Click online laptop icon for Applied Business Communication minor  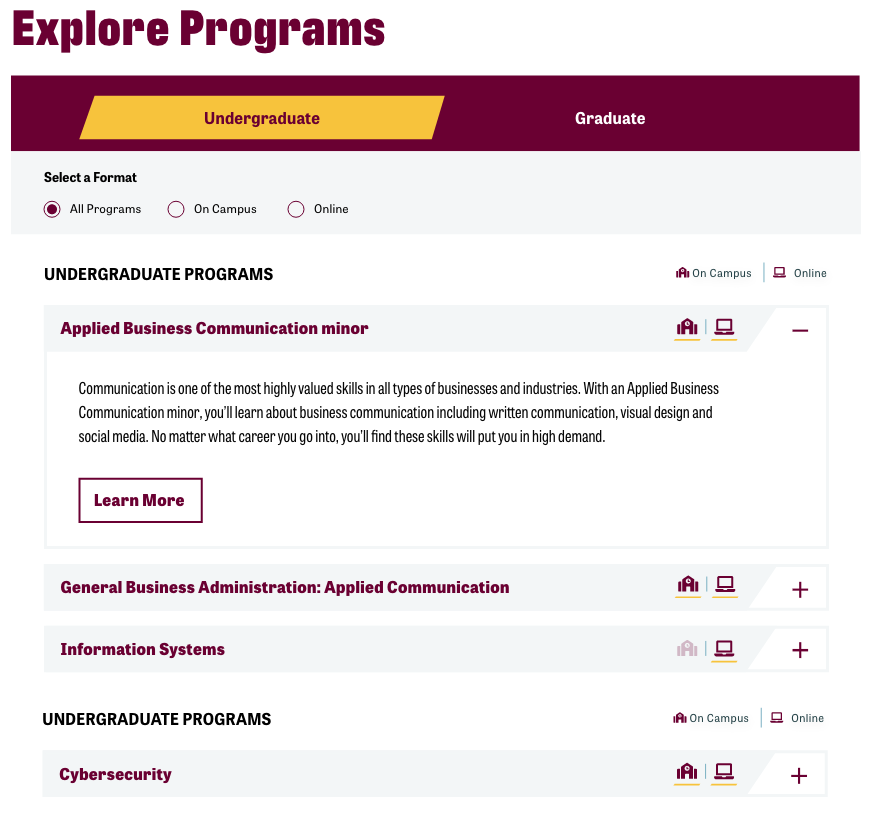pos(724,327)
